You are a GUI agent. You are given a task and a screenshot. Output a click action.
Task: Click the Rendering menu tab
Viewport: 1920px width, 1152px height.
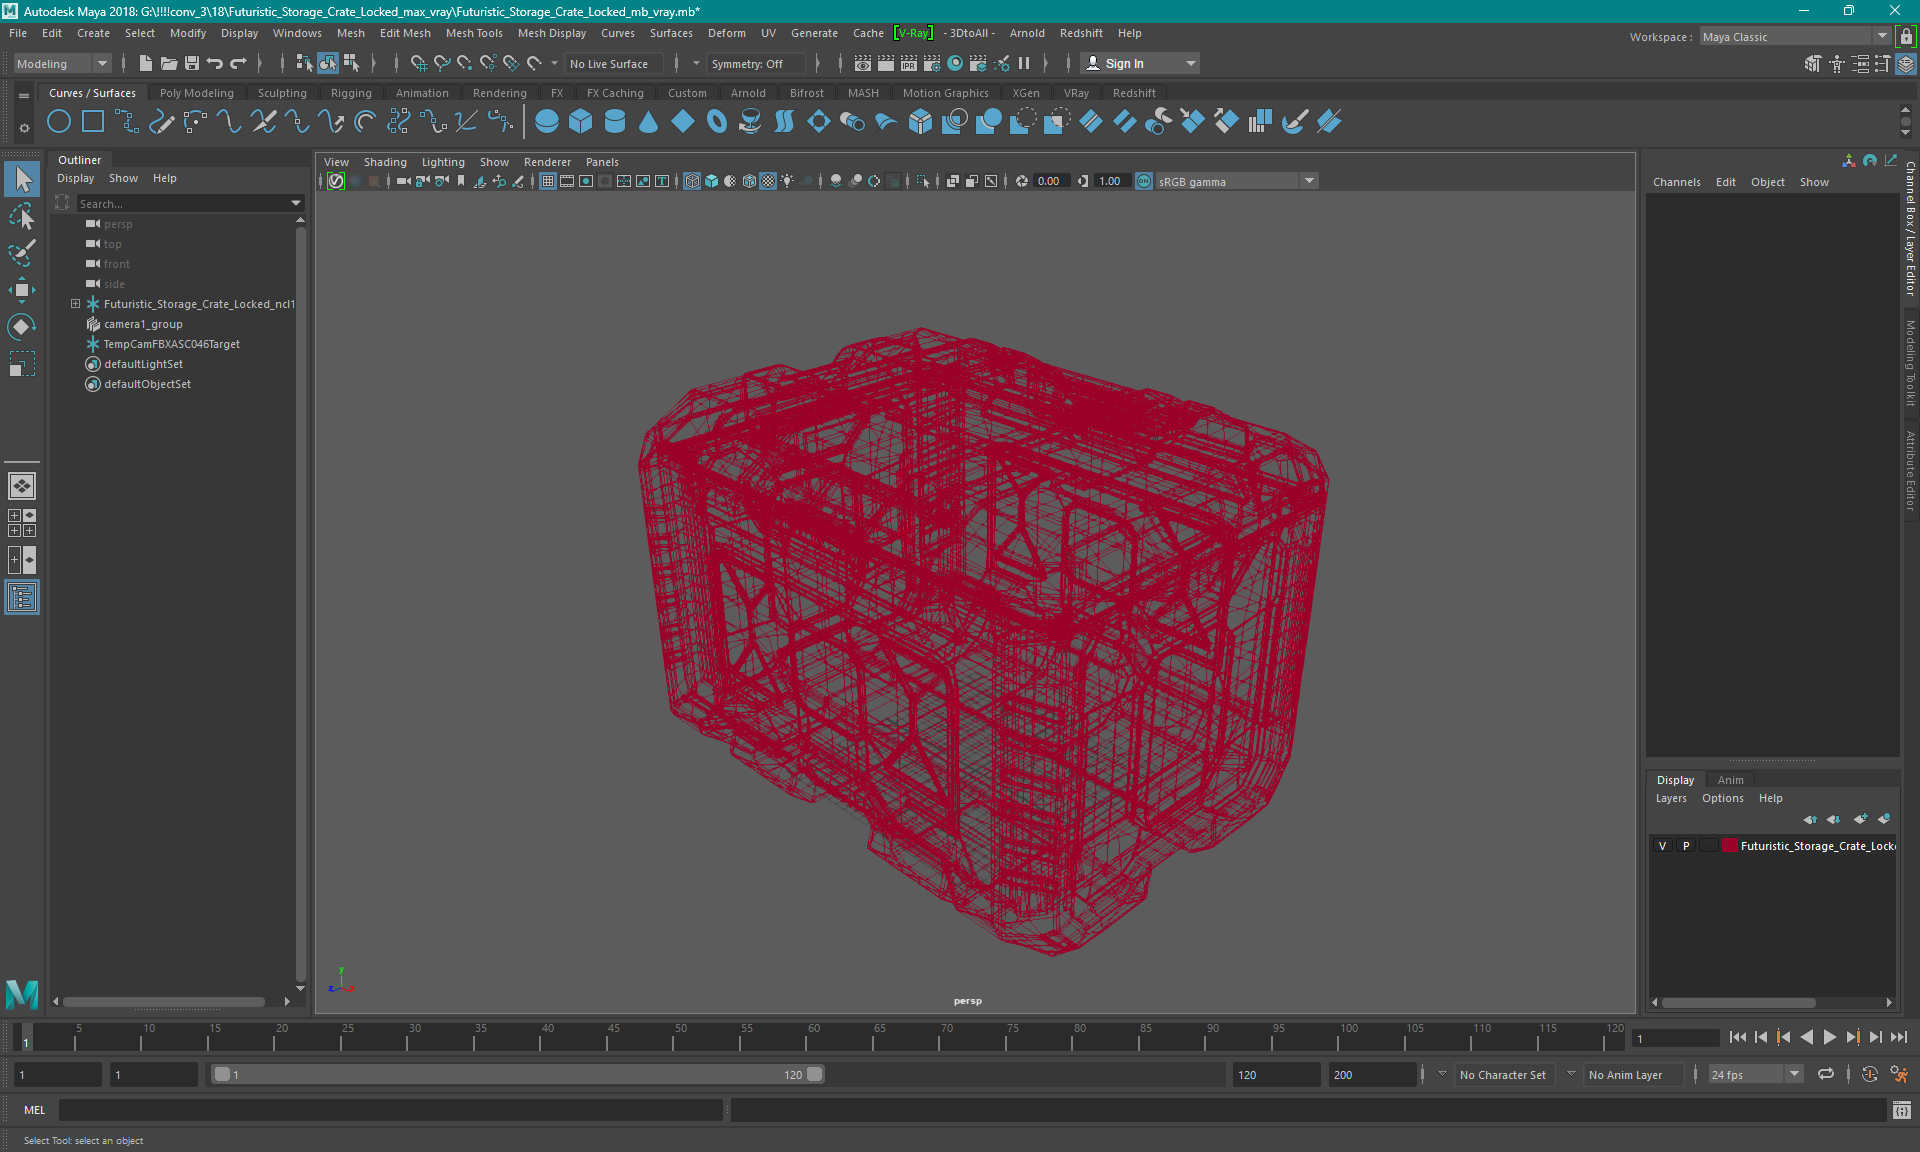click(498, 92)
